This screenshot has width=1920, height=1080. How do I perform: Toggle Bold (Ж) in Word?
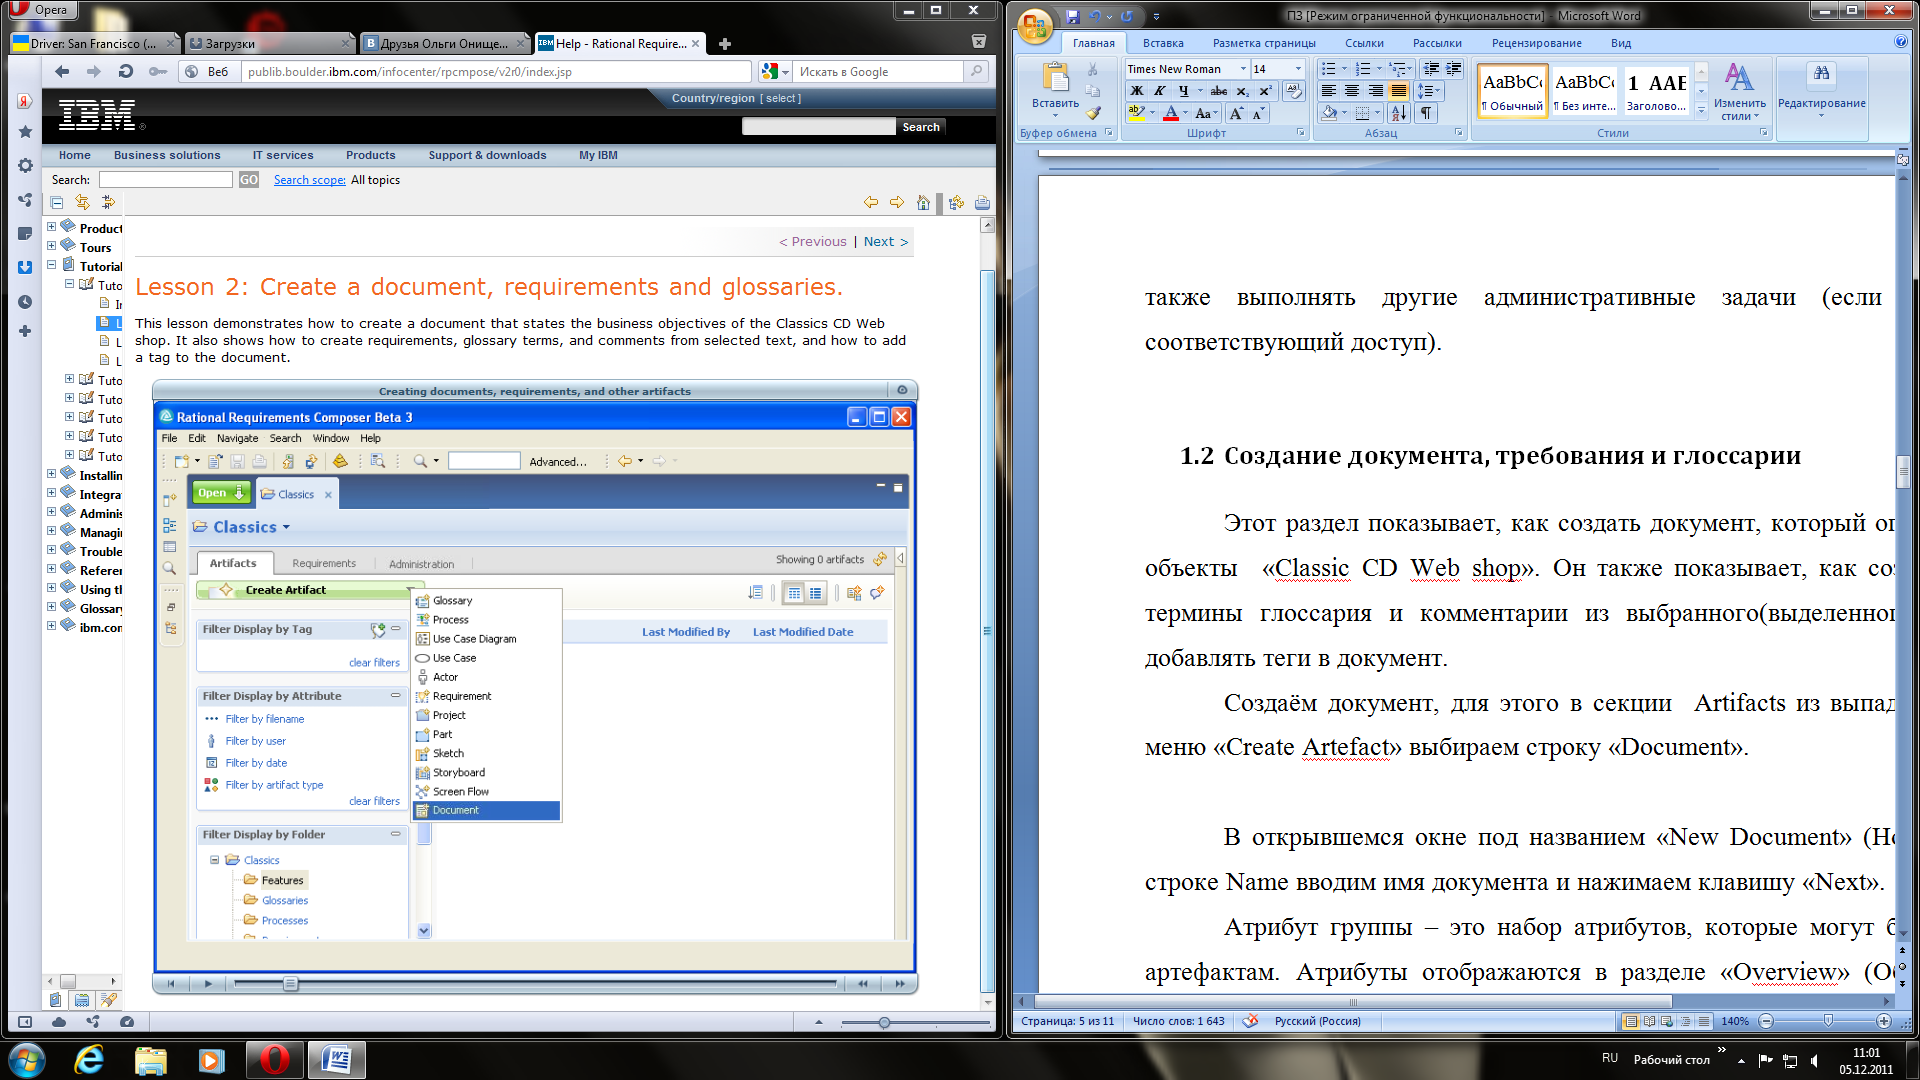[x=1137, y=91]
